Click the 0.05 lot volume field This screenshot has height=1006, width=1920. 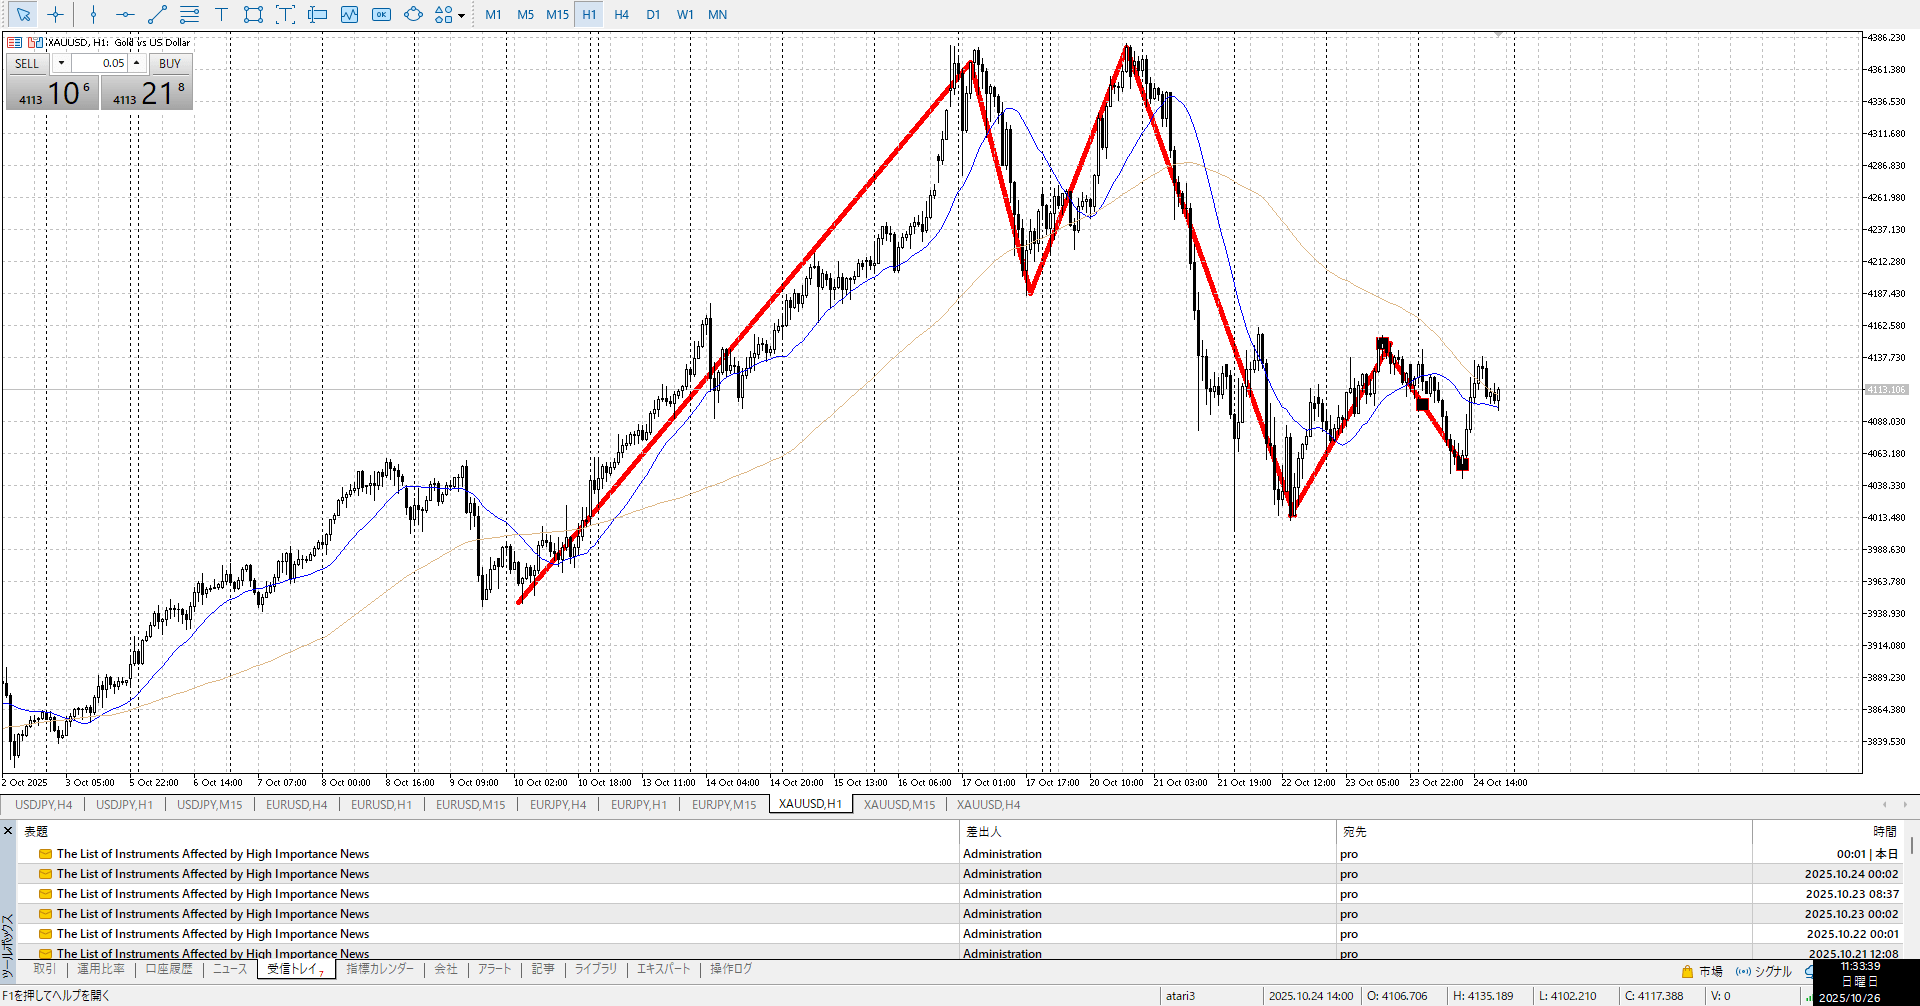tap(99, 63)
